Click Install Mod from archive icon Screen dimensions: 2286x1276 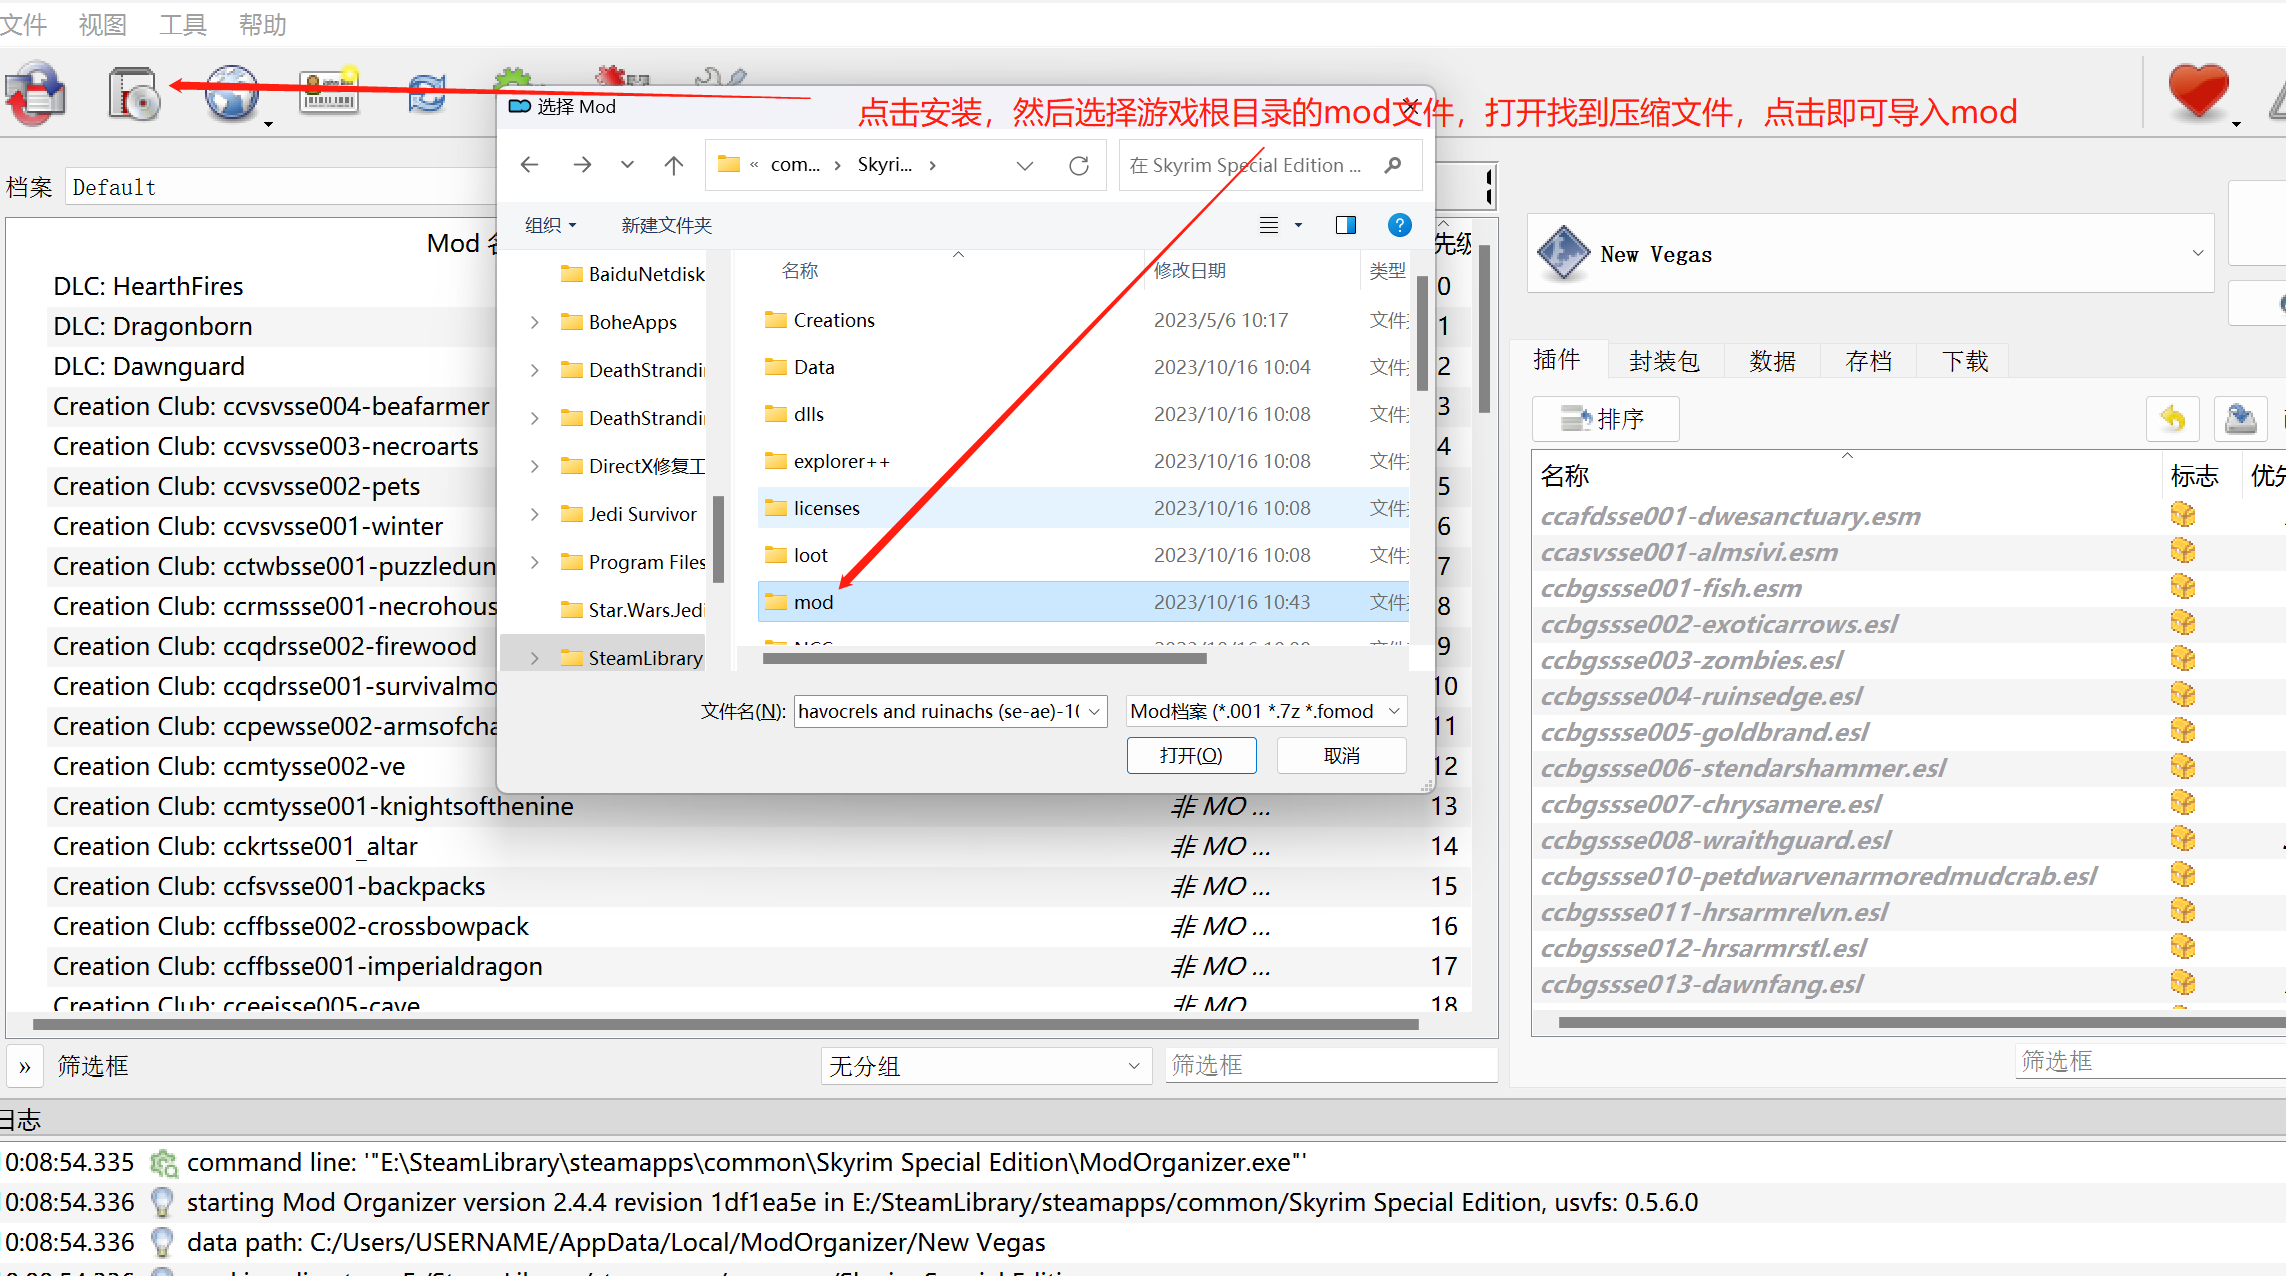(134, 96)
